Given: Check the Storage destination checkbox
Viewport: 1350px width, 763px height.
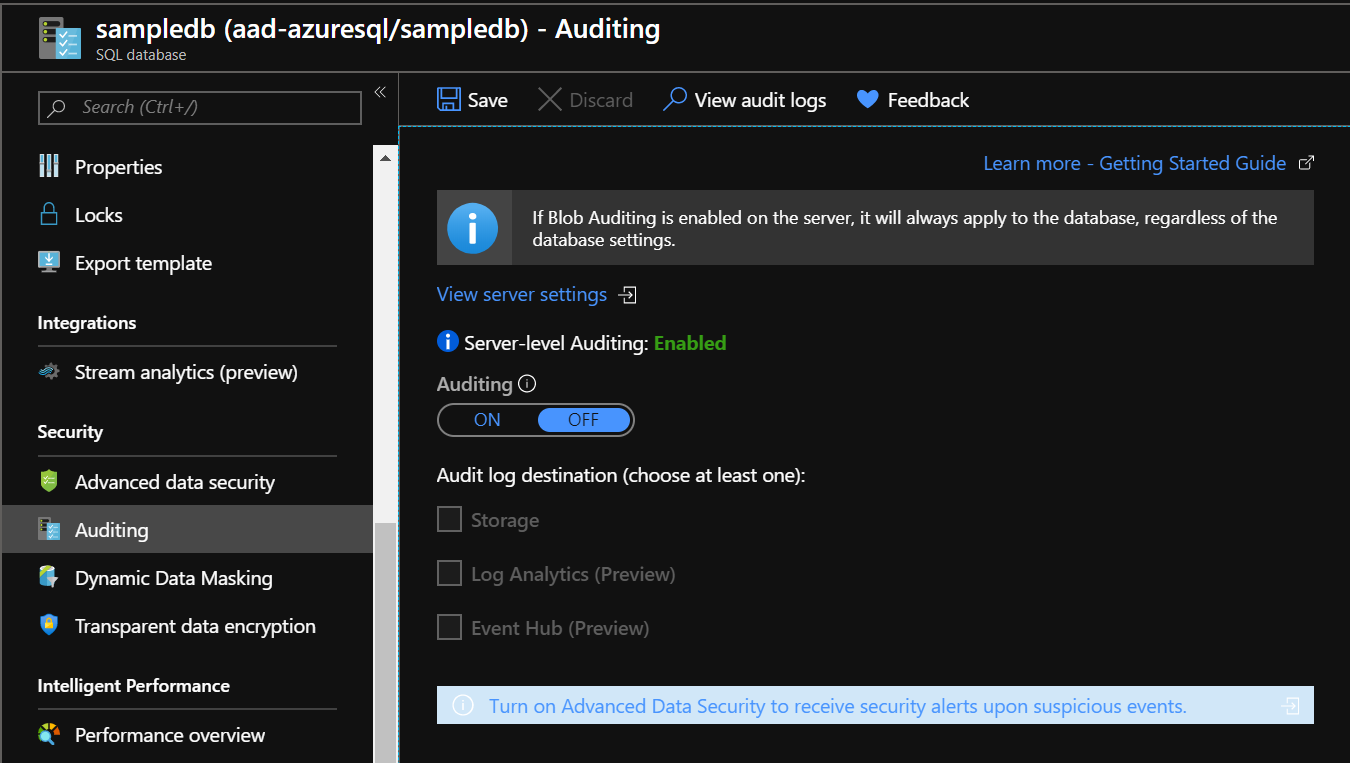Looking at the screenshot, I should [449, 519].
